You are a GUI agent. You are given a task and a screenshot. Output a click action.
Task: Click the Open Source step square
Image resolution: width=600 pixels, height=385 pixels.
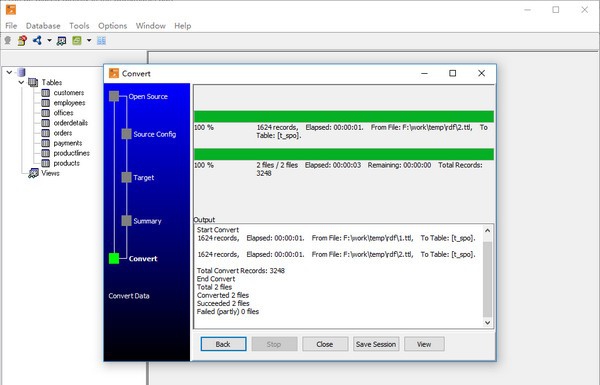[114, 96]
